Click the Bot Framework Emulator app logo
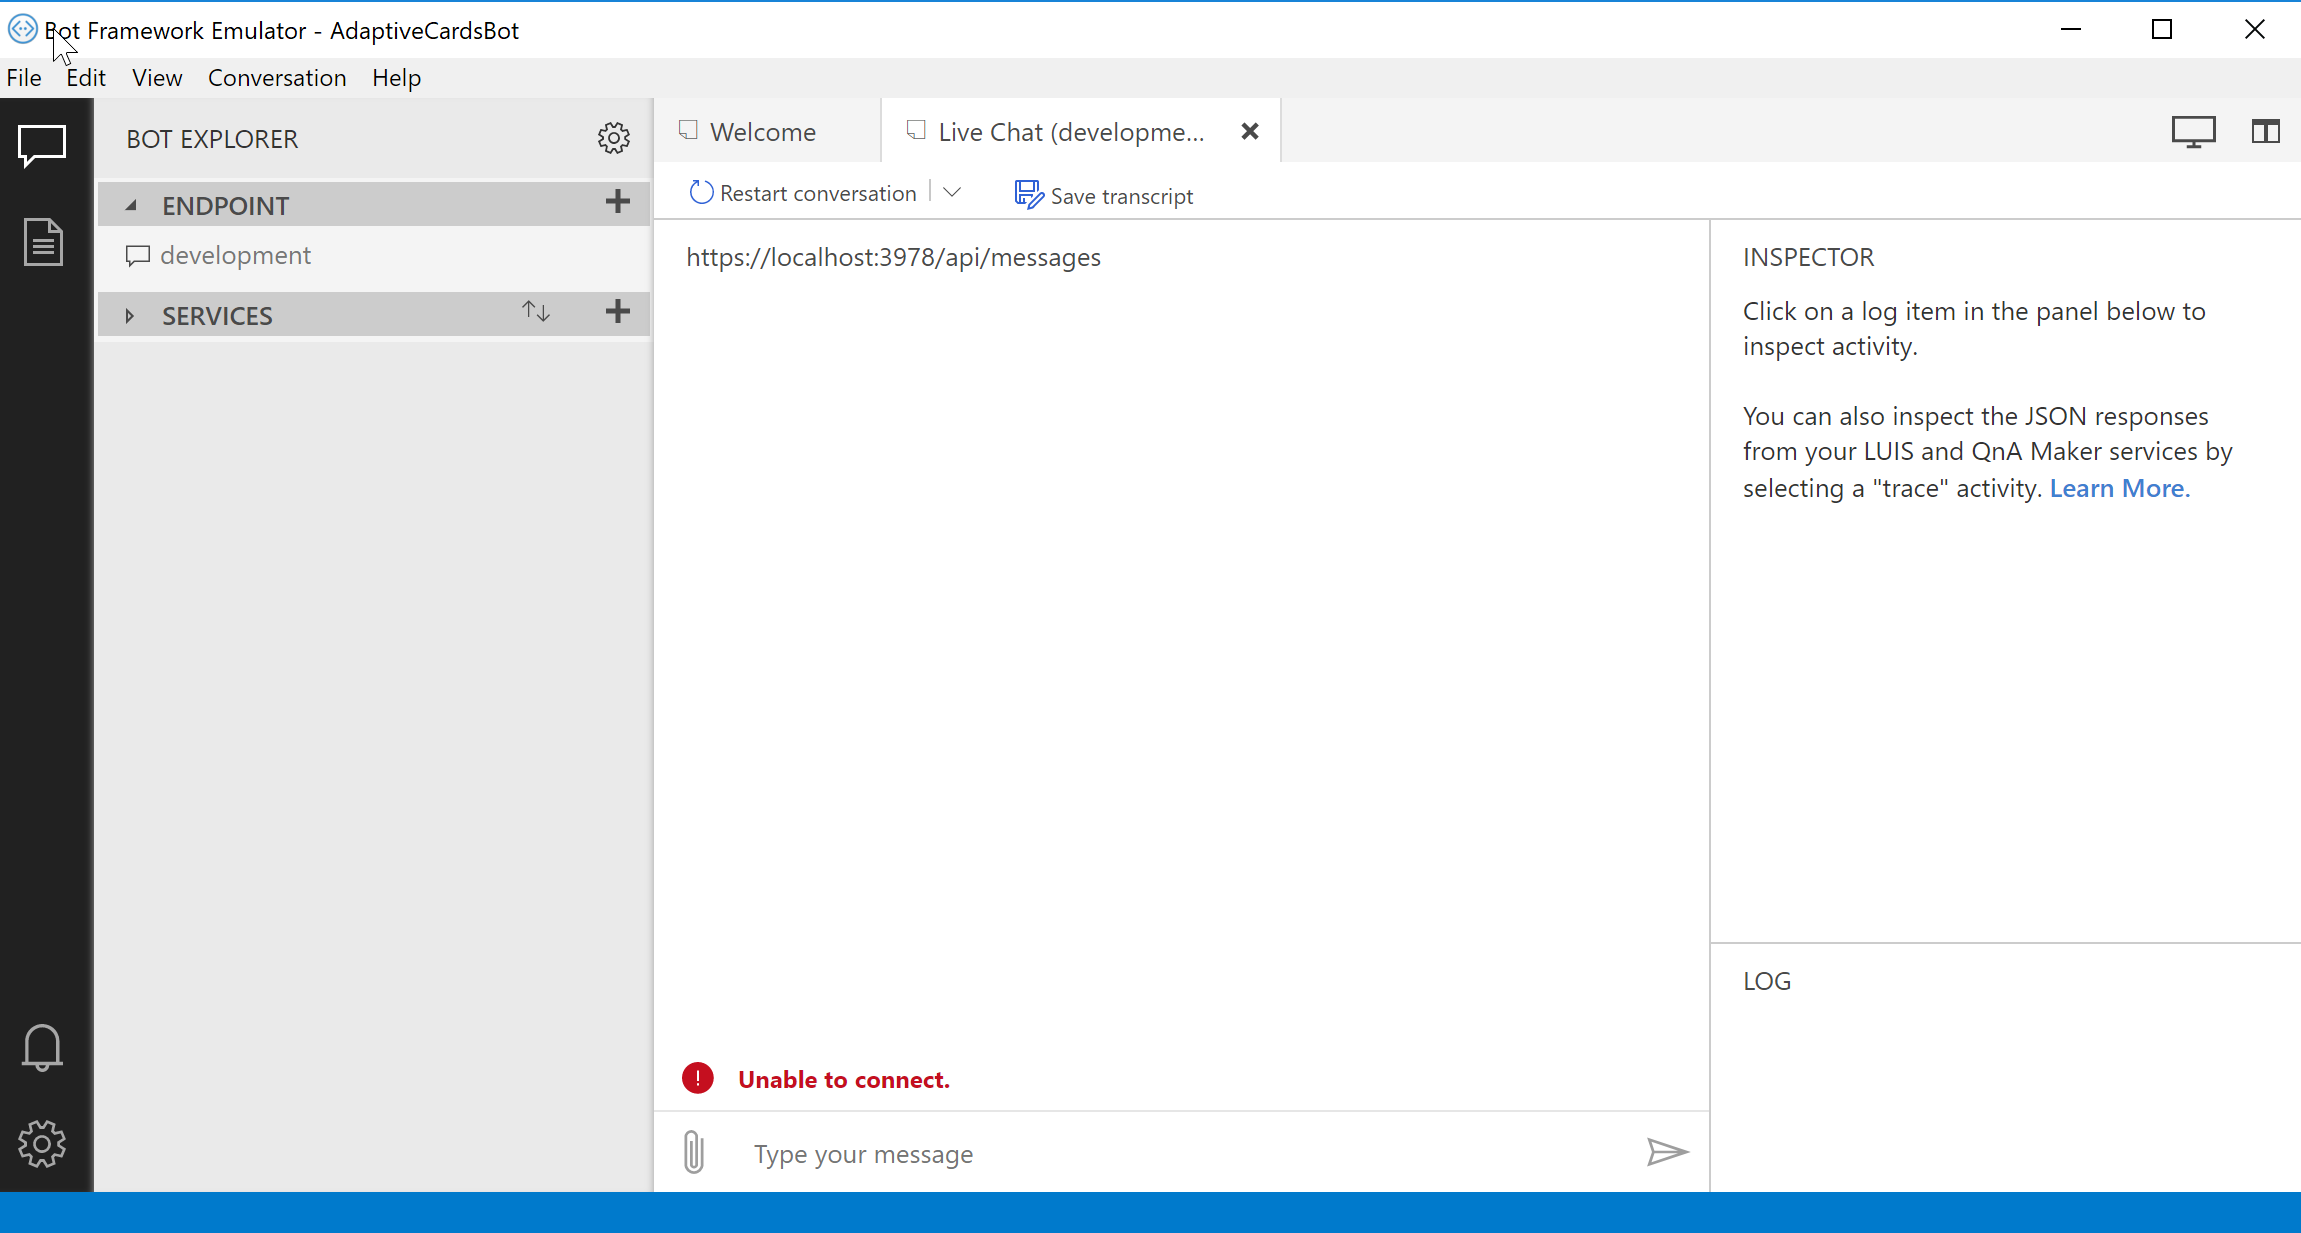This screenshot has width=2301, height=1233. coord(23,29)
